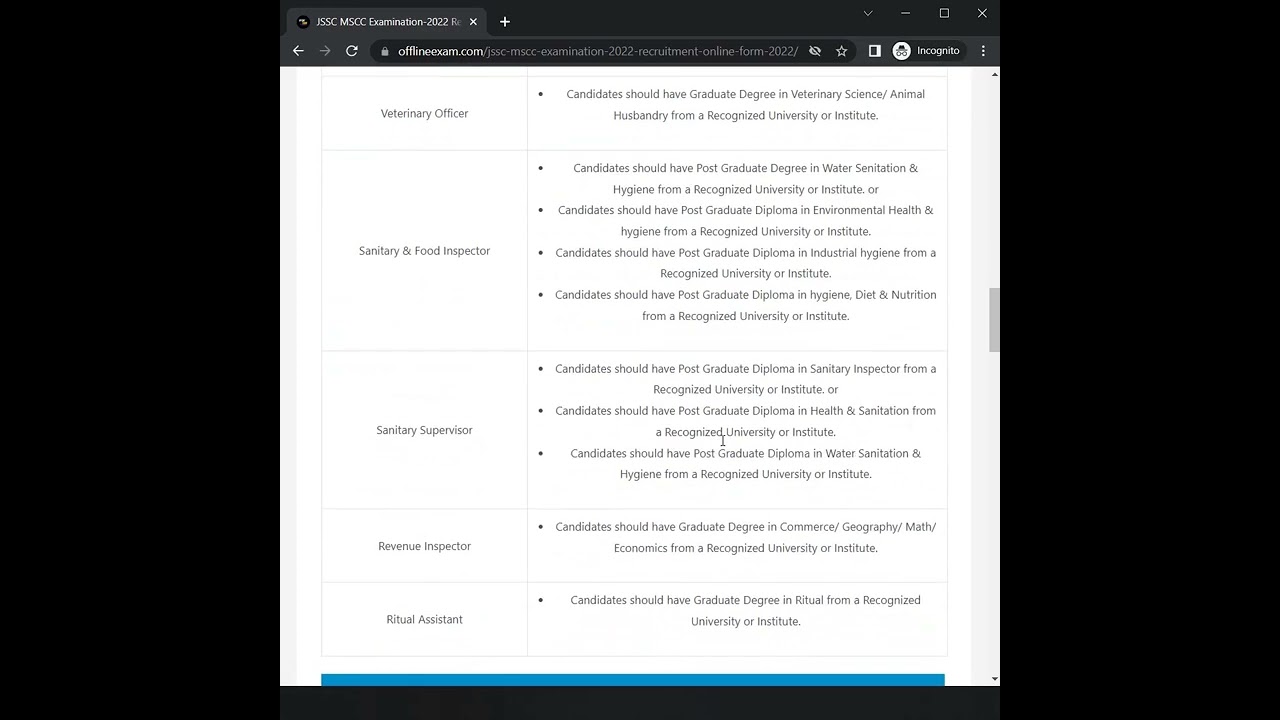Click the Commerce/ Geography/ Math/ Economics degree text
The height and width of the screenshot is (720, 1280).
[x=746, y=537]
